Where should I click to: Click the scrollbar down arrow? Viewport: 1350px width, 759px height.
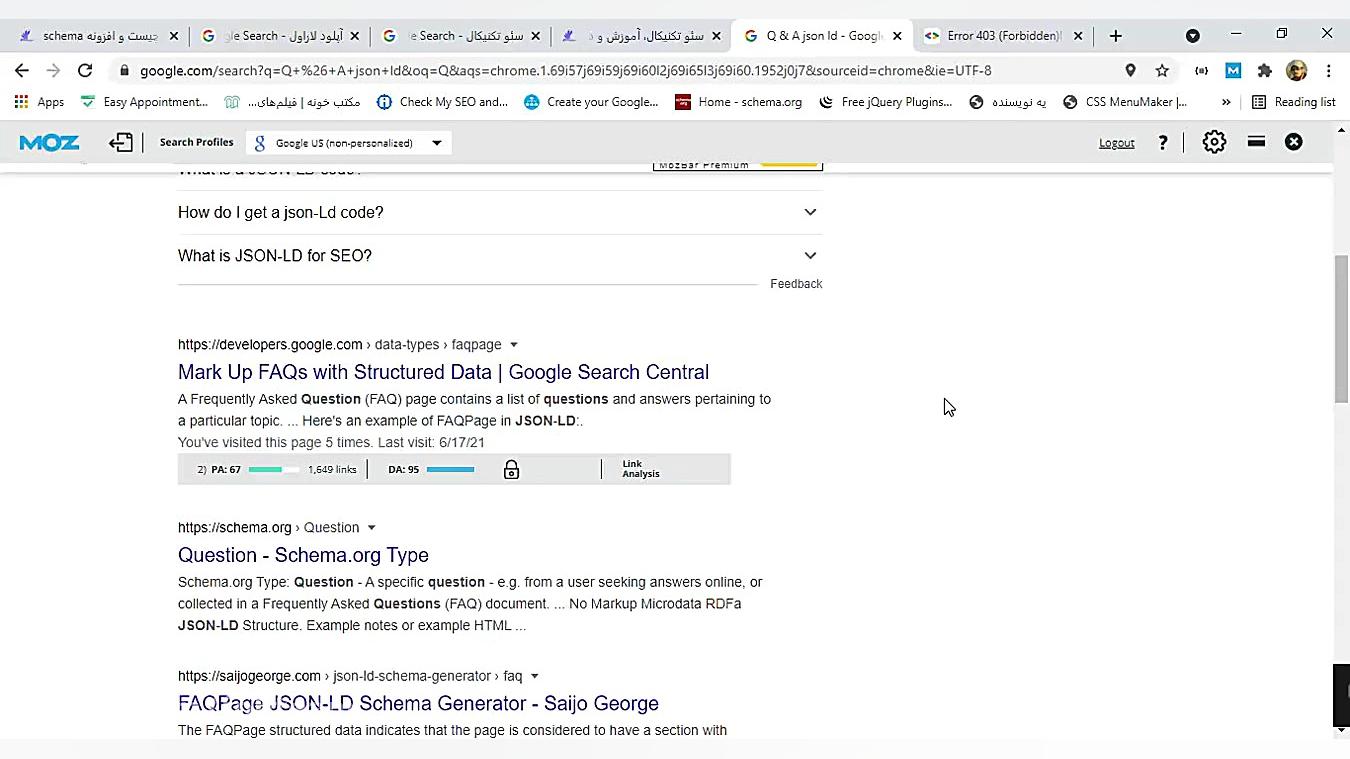click(x=1341, y=731)
